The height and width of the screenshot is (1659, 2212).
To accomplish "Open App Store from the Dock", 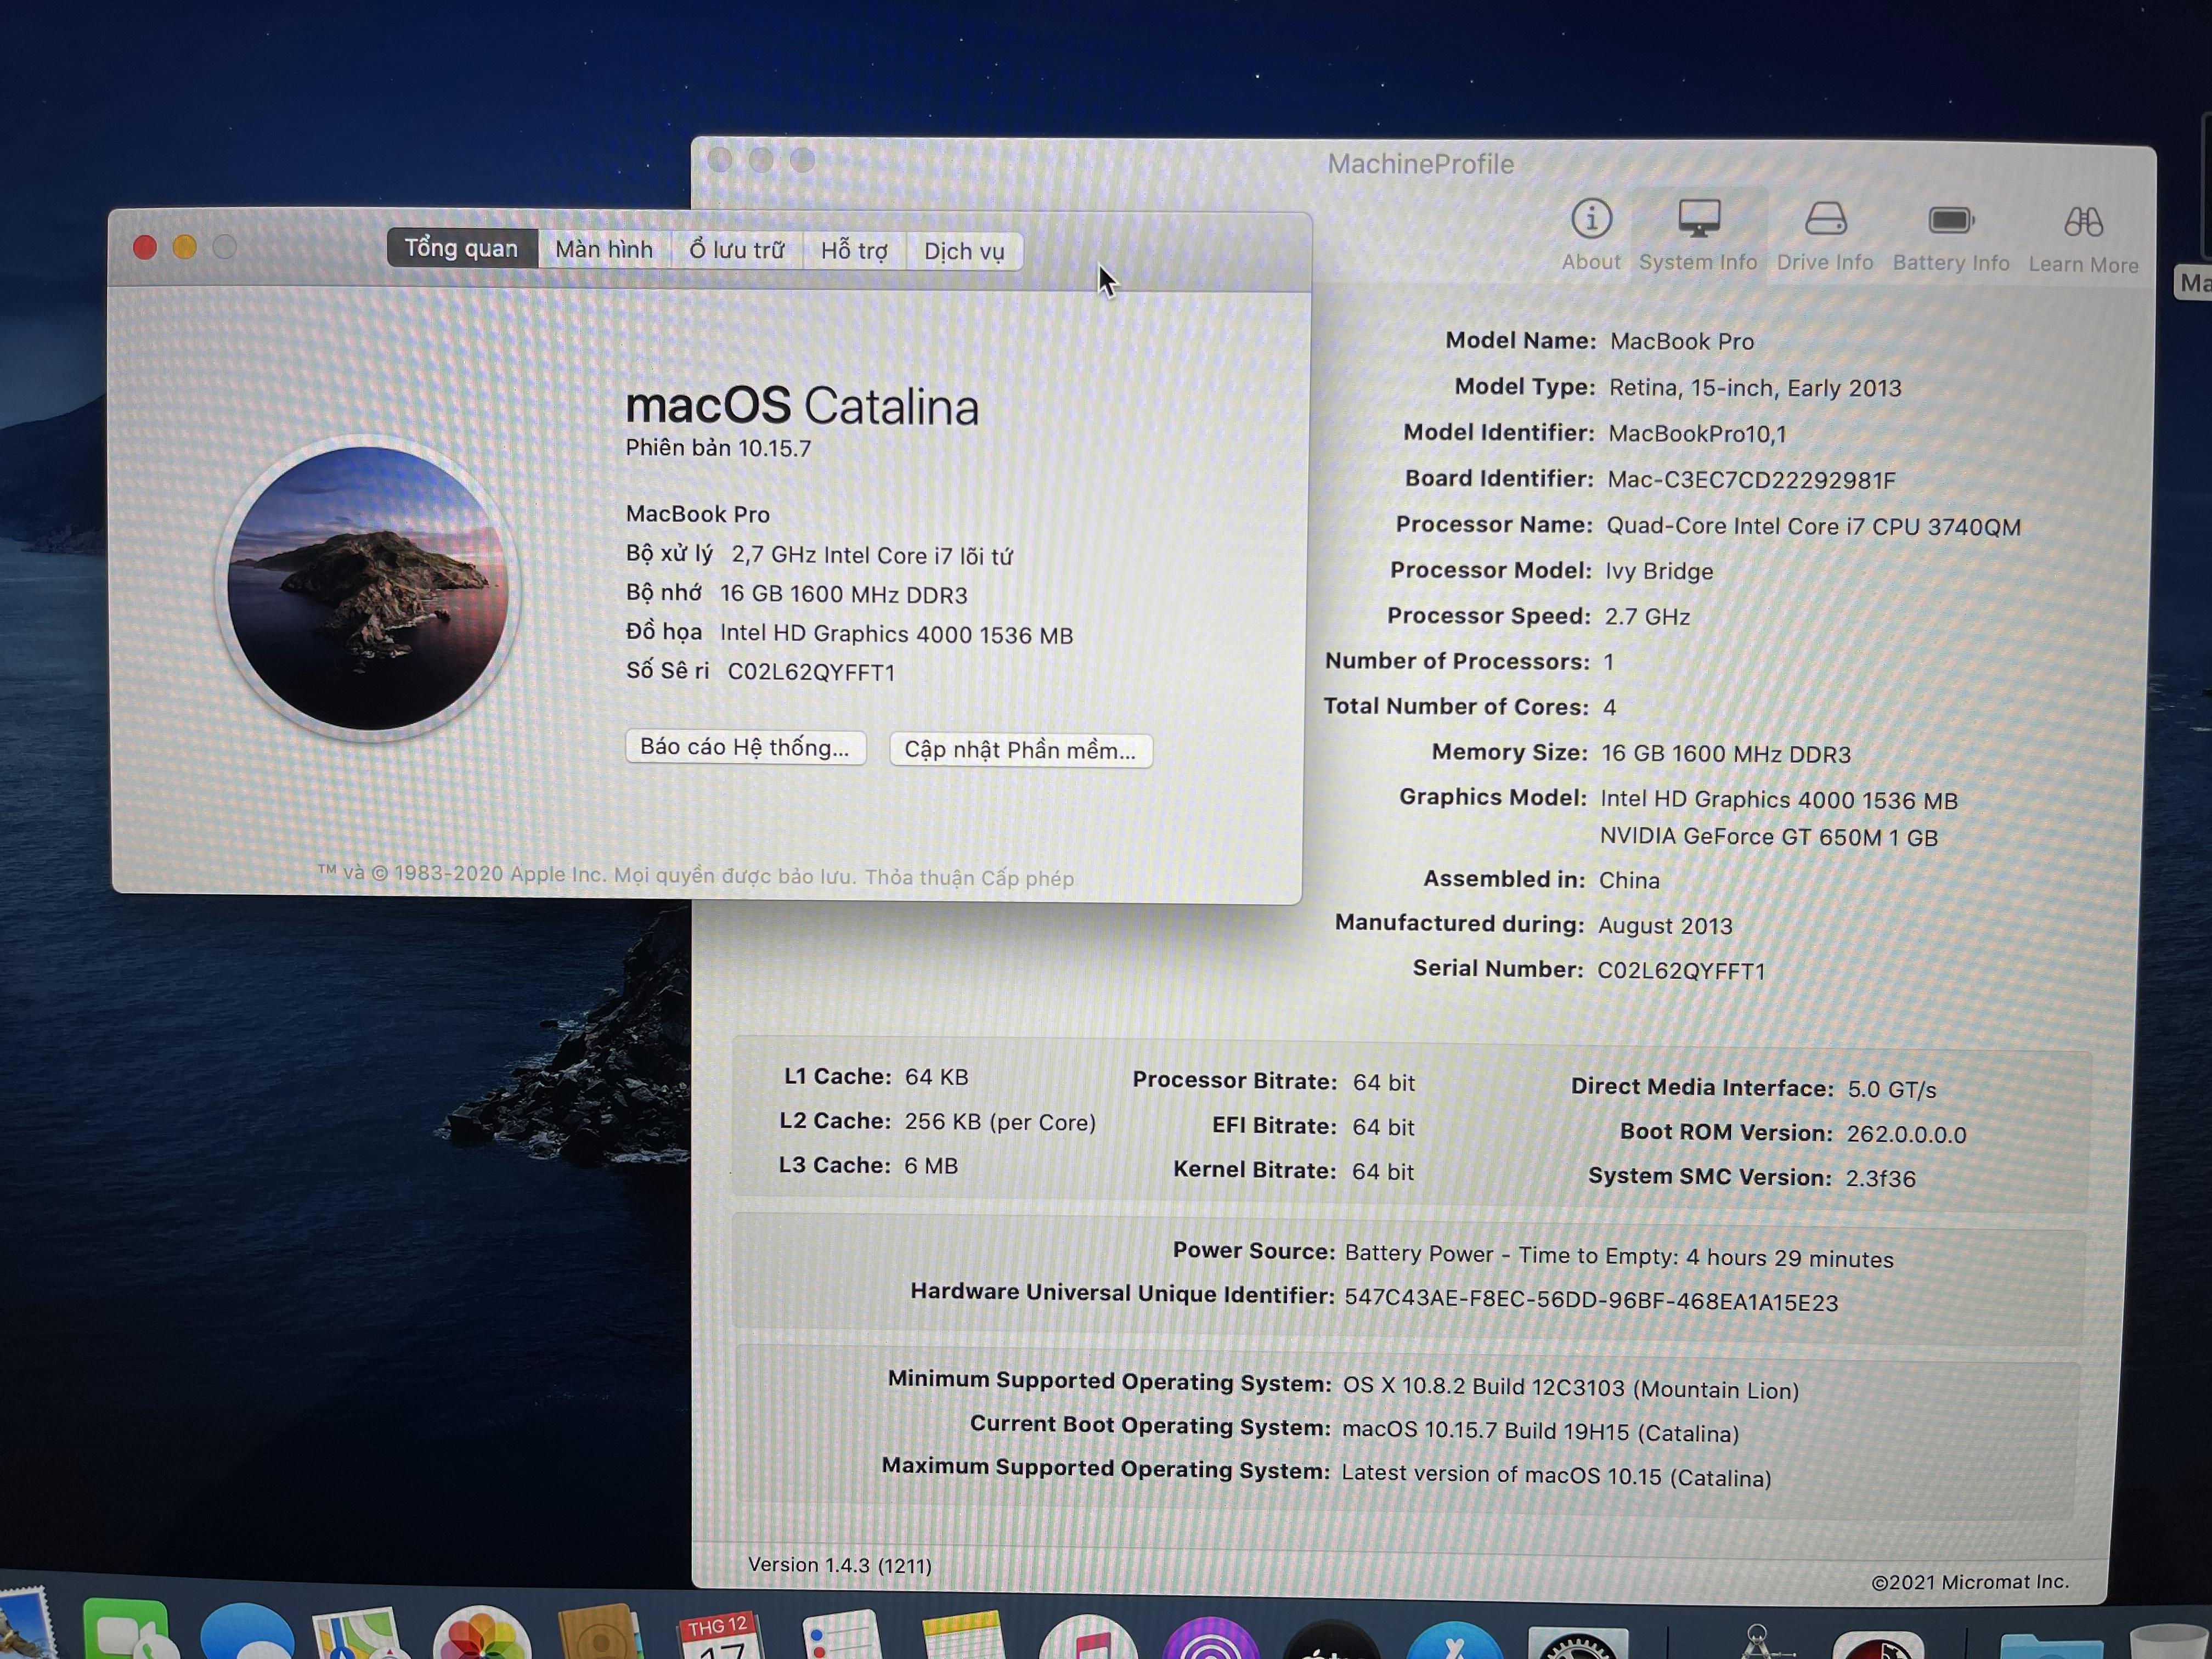I will point(1454,1639).
